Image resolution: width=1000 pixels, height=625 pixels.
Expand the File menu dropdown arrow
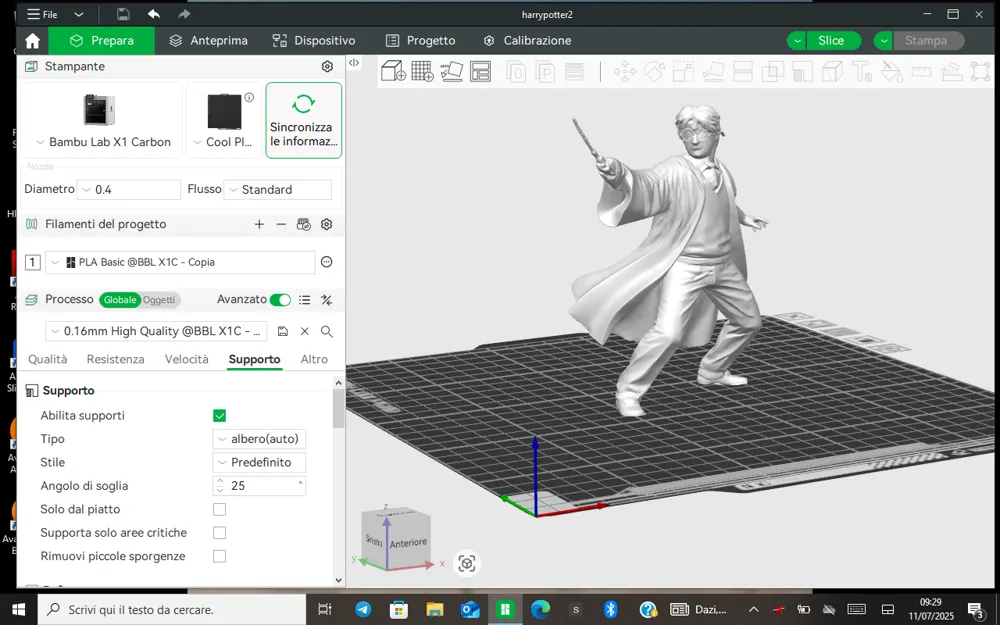78,14
